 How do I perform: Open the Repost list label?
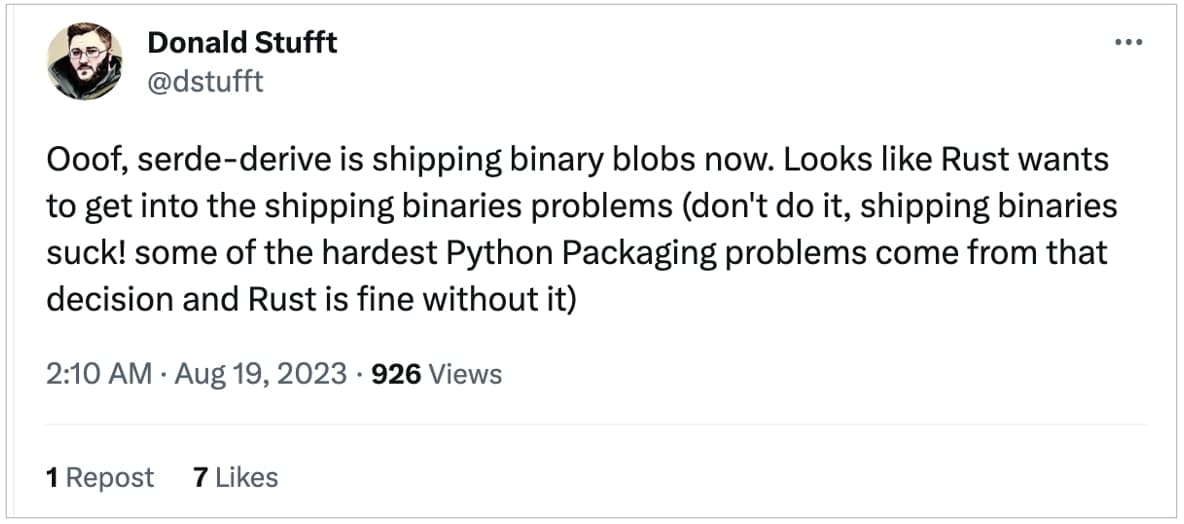110,478
